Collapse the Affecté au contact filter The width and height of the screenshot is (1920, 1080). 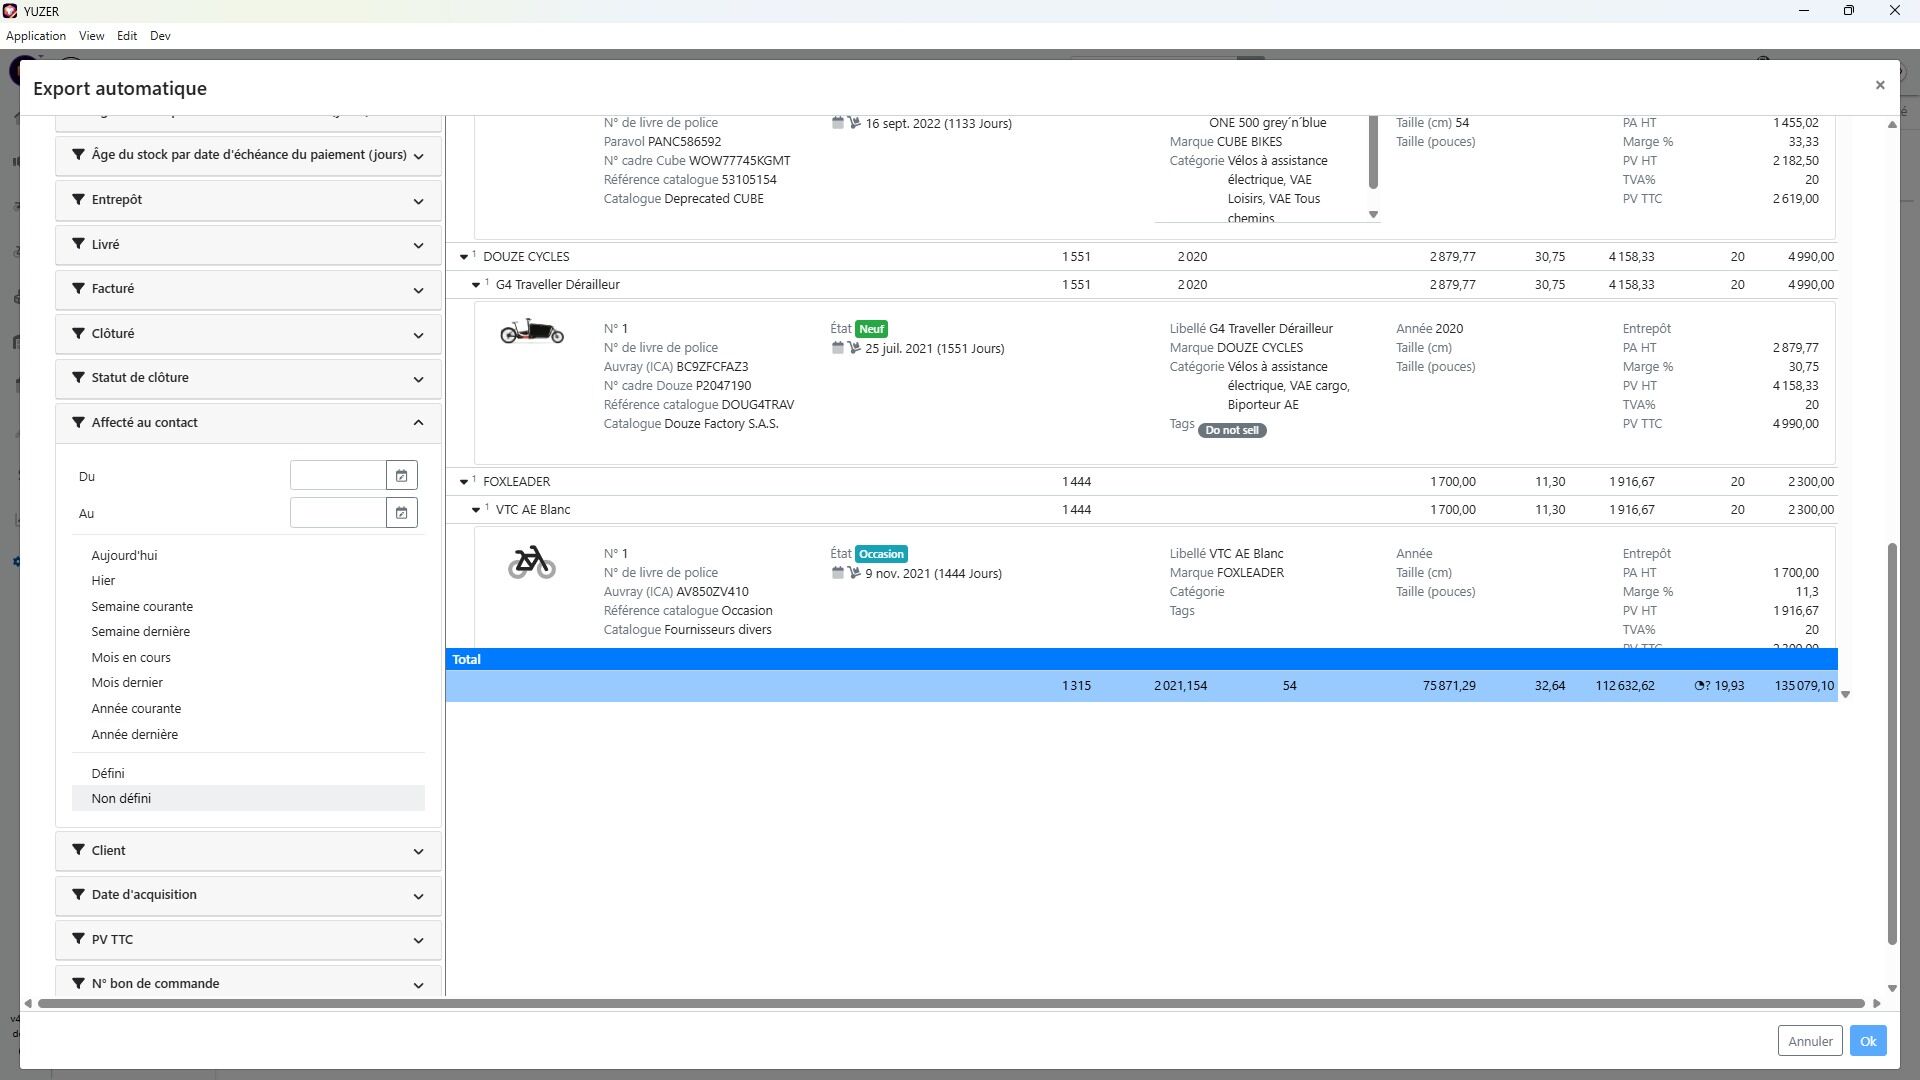point(418,423)
